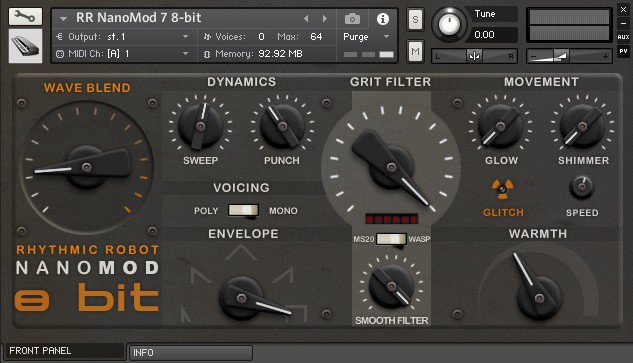Toggle the AUX sends button
Screen dimensions: 633x363
[x=623, y=37]
